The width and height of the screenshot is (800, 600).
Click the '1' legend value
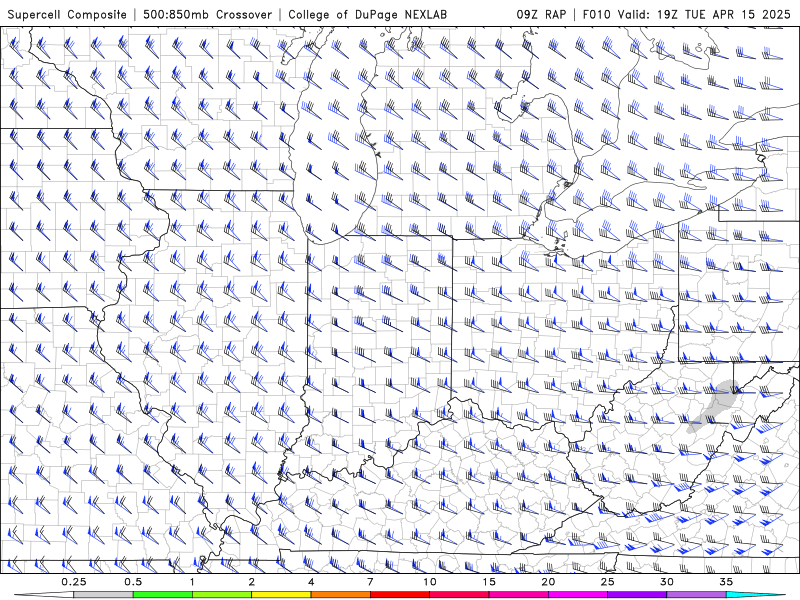tap(192, 582)
